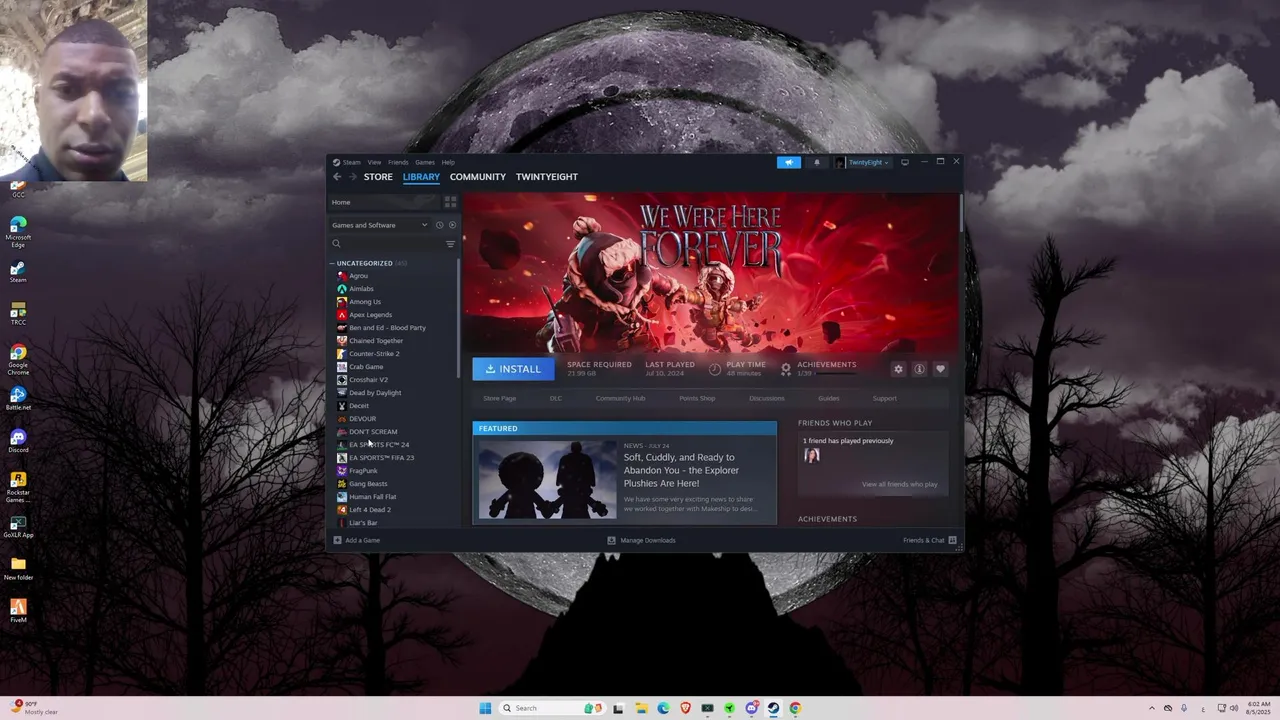Click the Brave browser taskbar icon

[685, 708]
